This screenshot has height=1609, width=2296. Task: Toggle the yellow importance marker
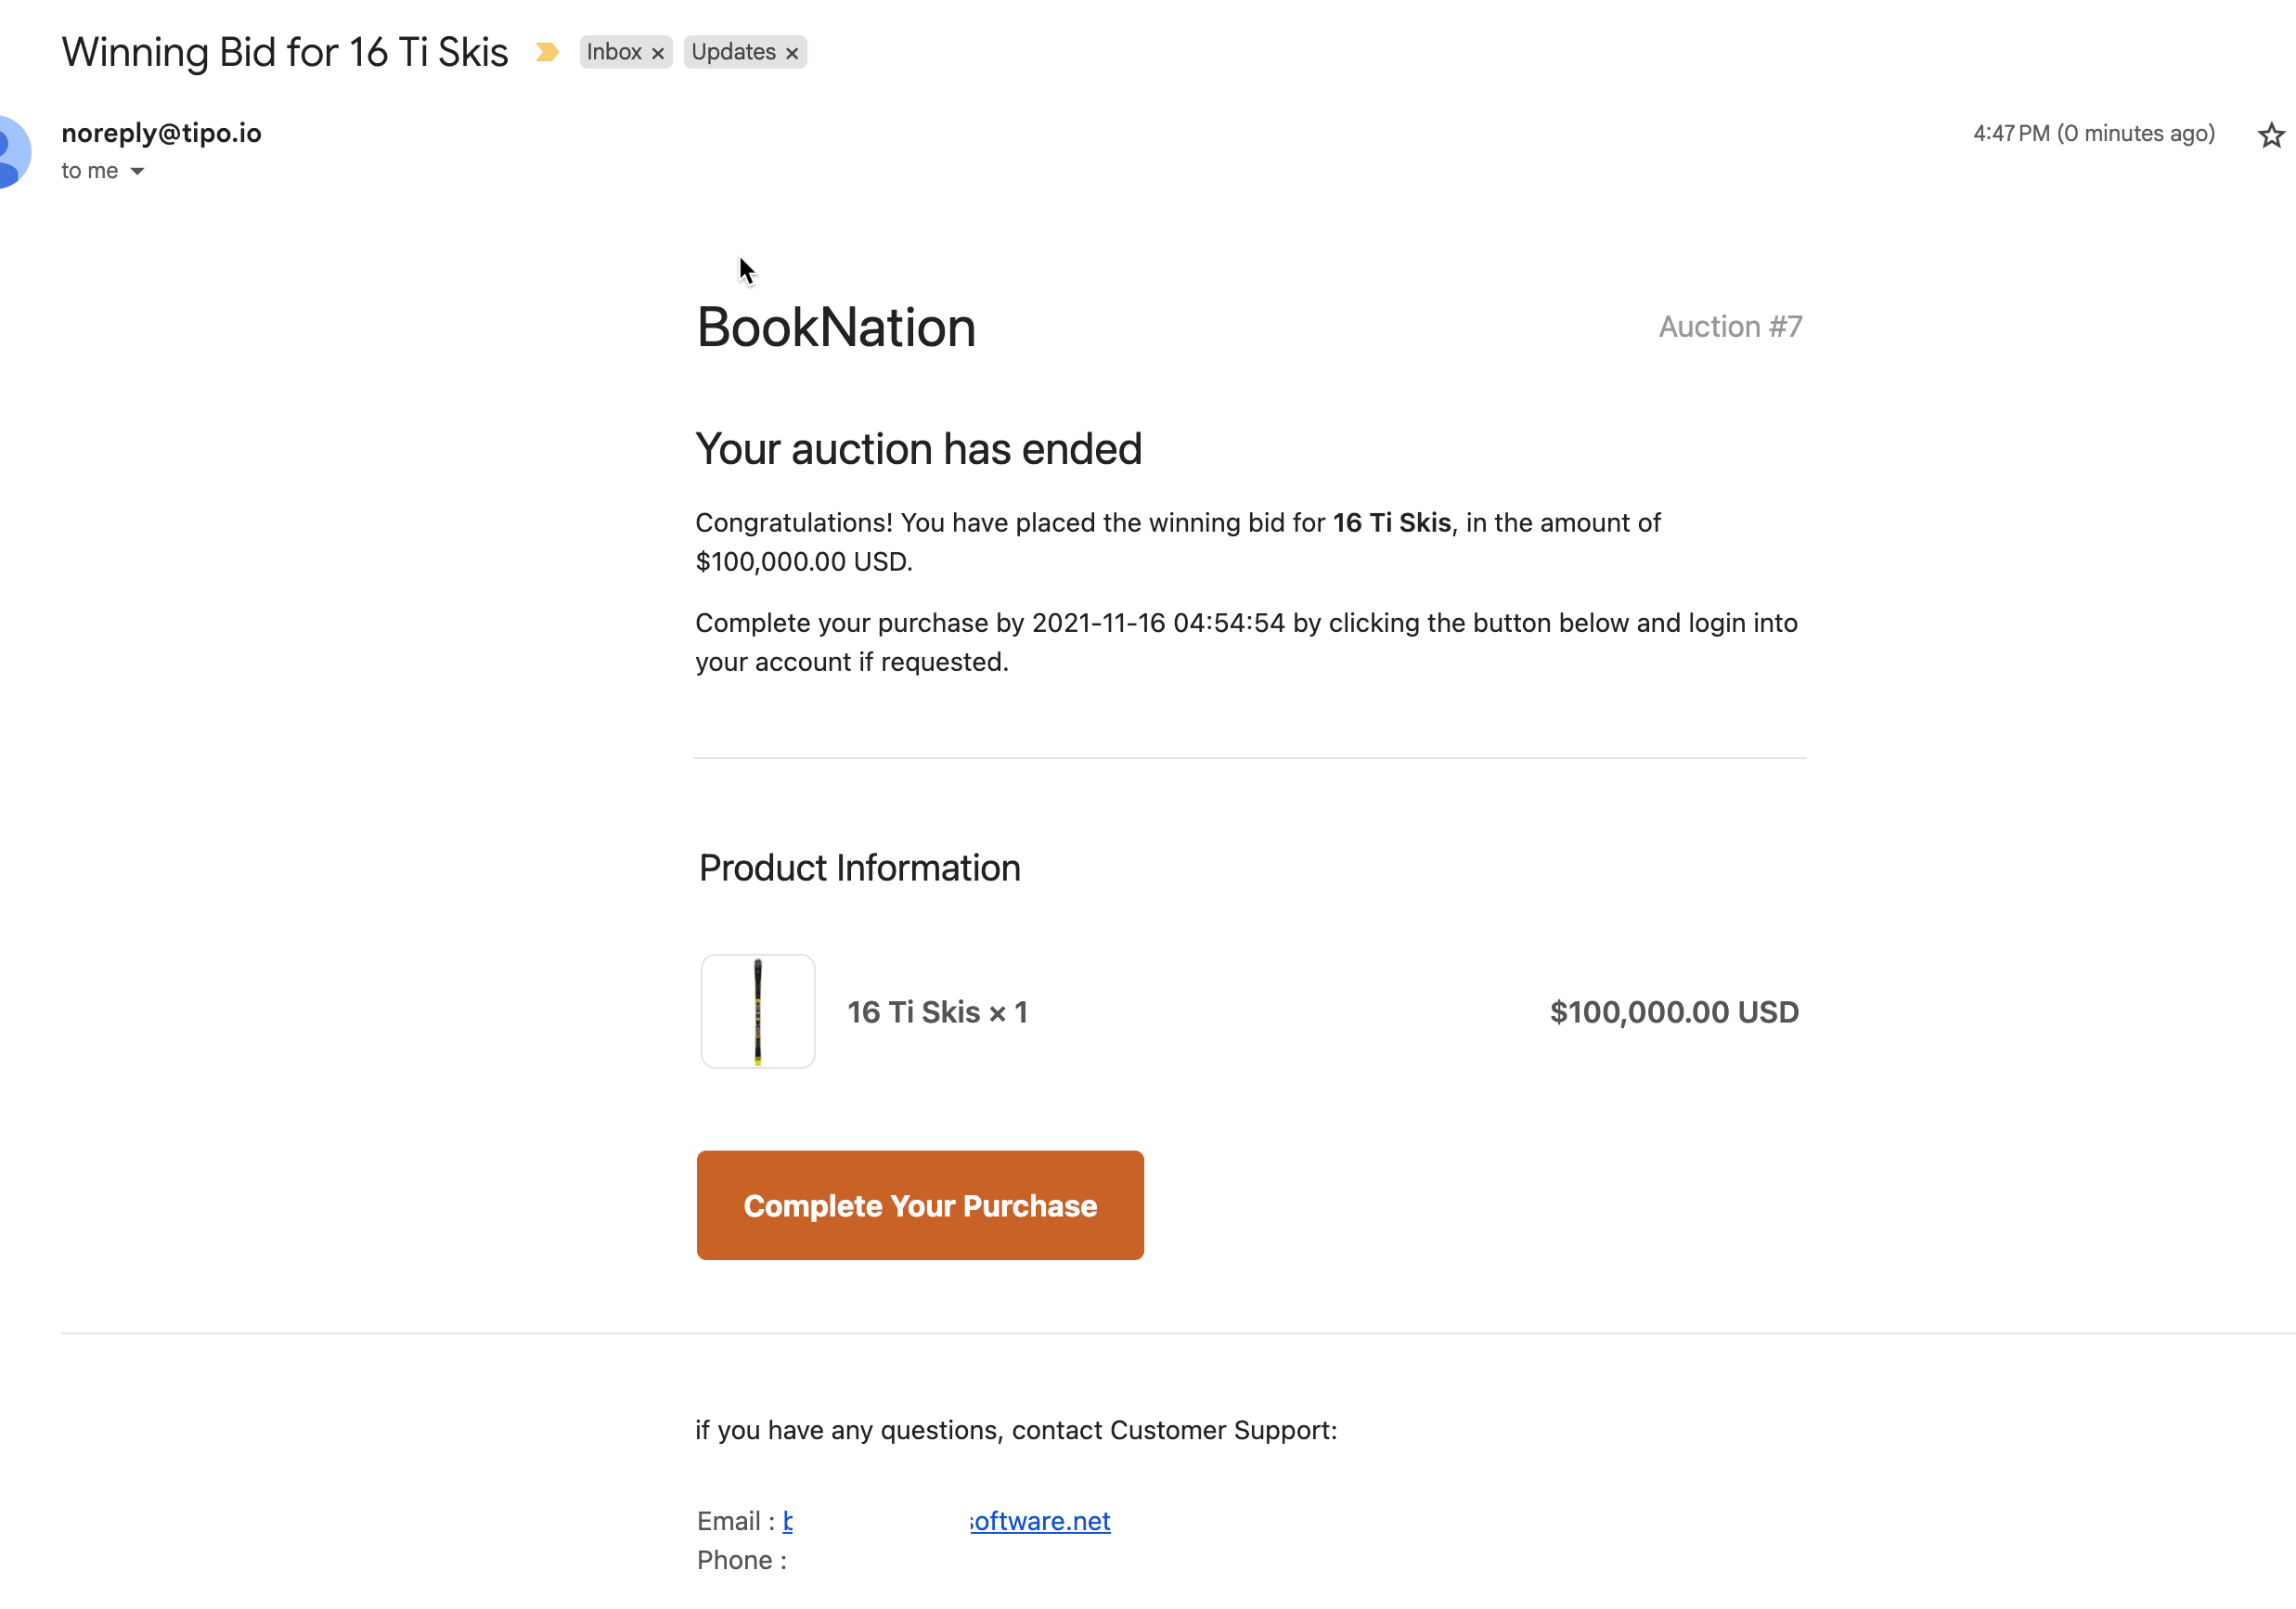coord(546,52)
